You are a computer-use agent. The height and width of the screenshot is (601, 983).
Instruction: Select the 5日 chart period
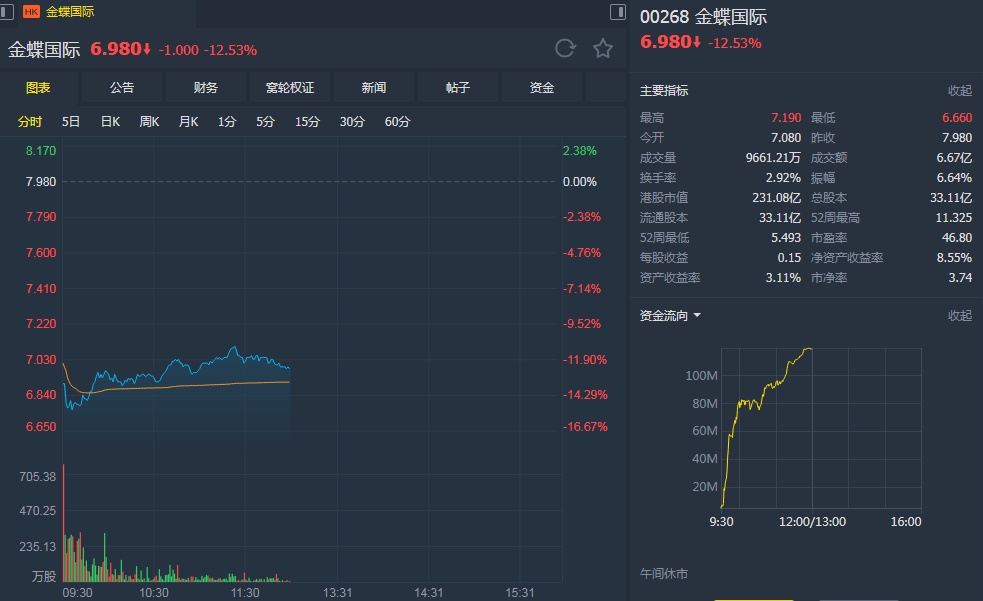coord(71,122)
